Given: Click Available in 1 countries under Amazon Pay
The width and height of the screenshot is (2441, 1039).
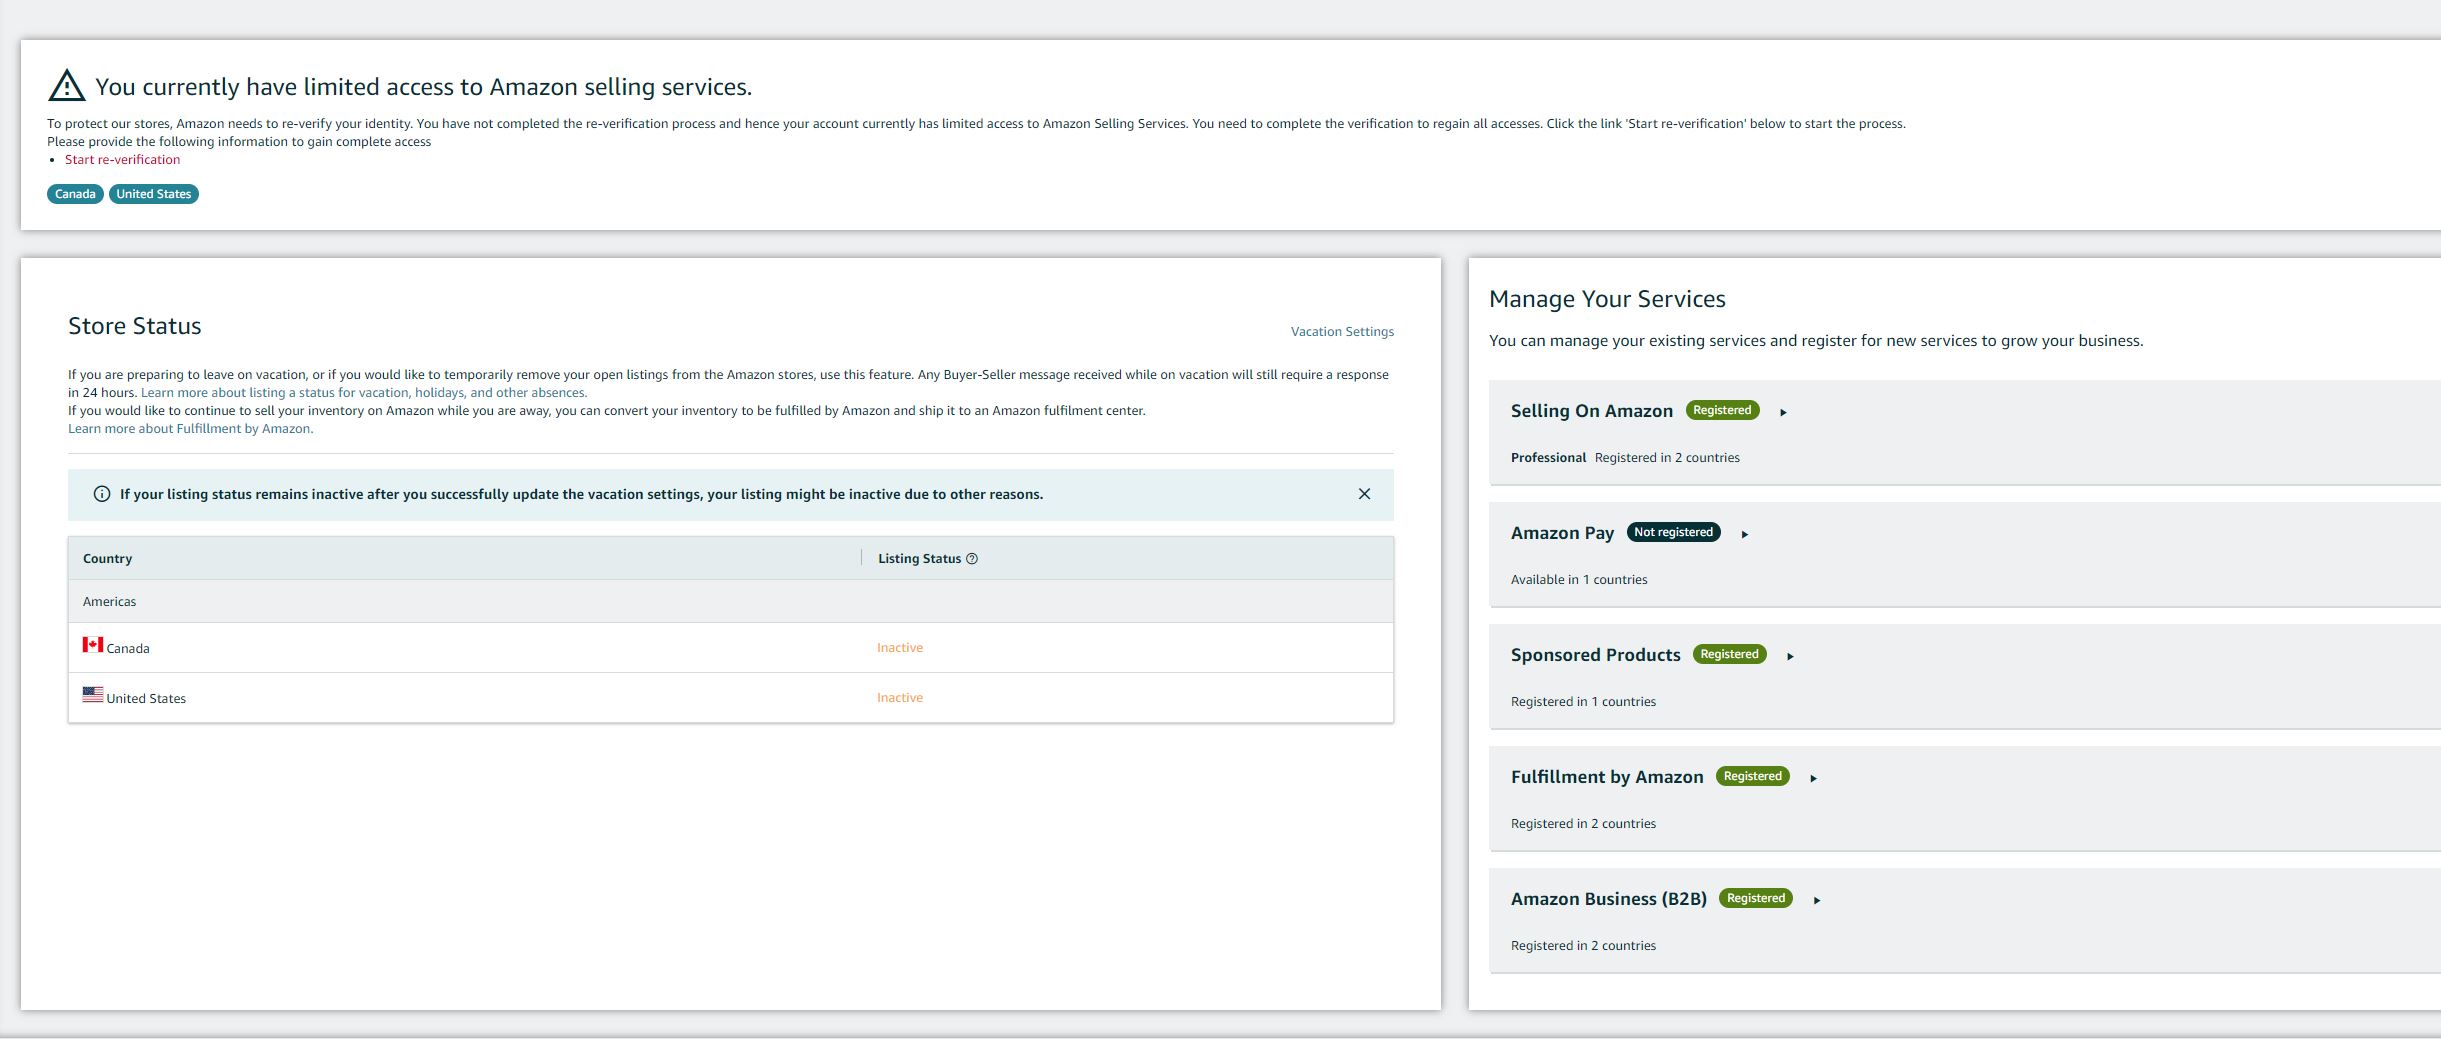Looking at the screenshot, I should tap(1579, 580).
